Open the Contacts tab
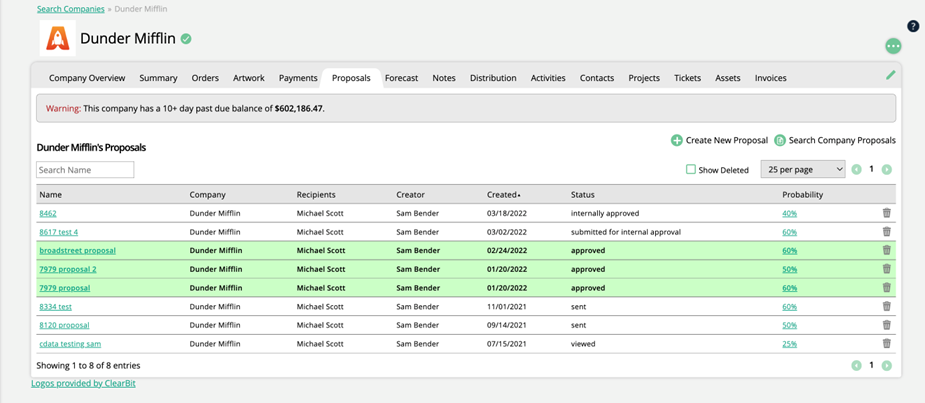The width and height of the screenshot is (925, 403). click(x=597, y=78)
